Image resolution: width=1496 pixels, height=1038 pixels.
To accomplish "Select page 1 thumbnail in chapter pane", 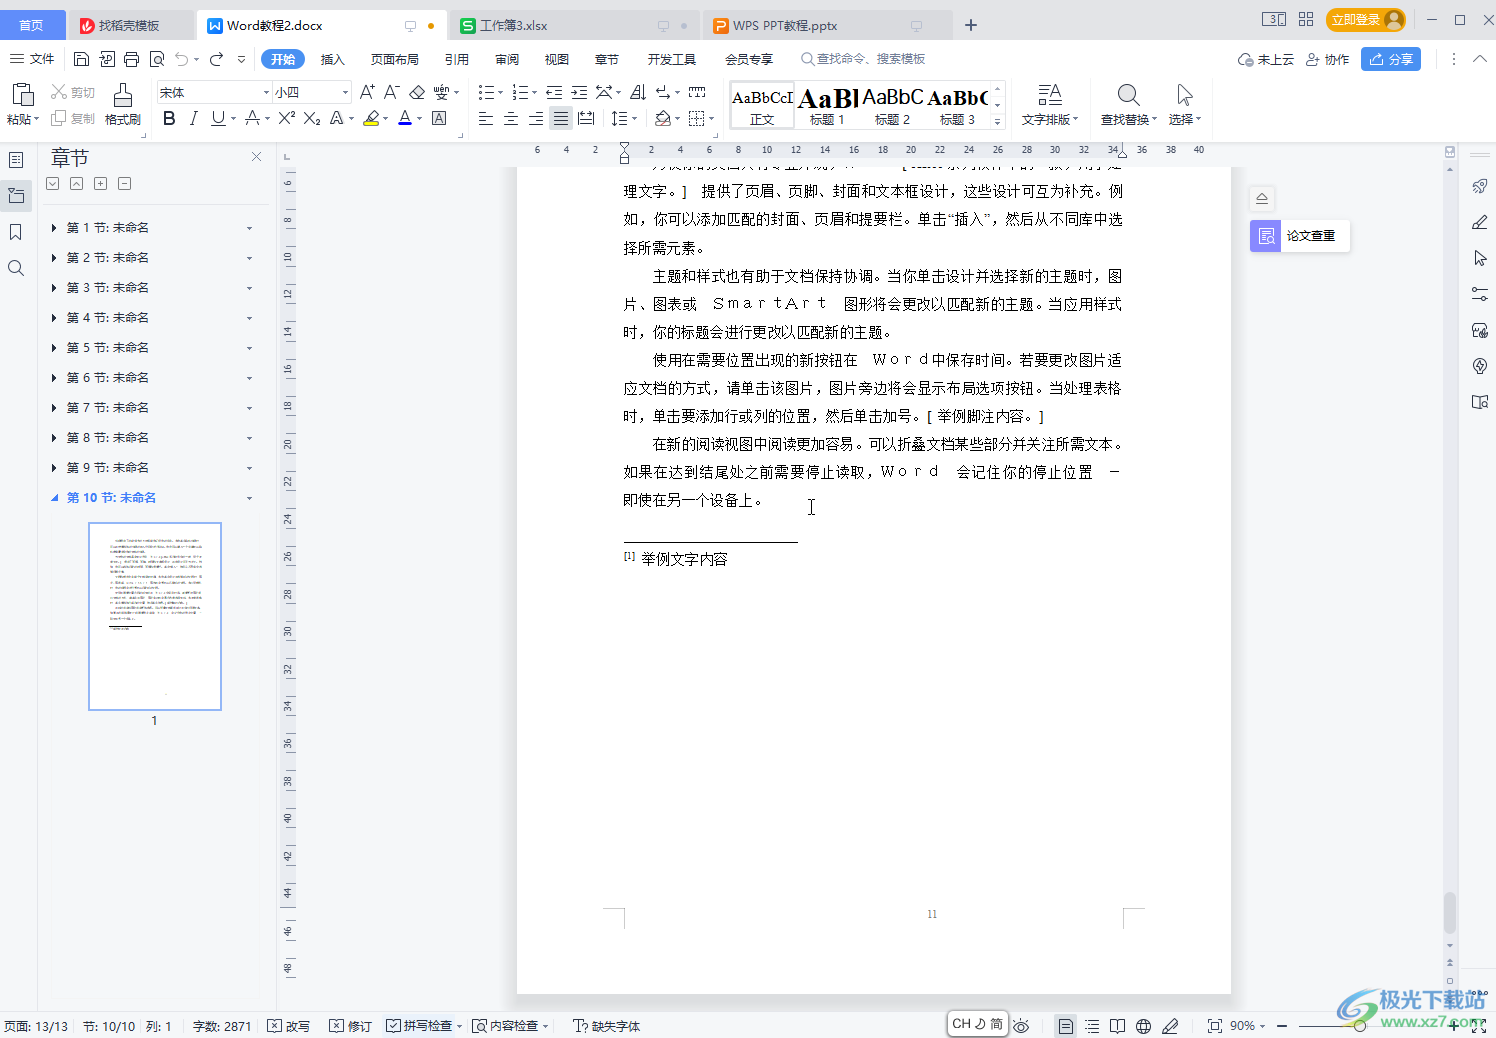I will point(155,616).
